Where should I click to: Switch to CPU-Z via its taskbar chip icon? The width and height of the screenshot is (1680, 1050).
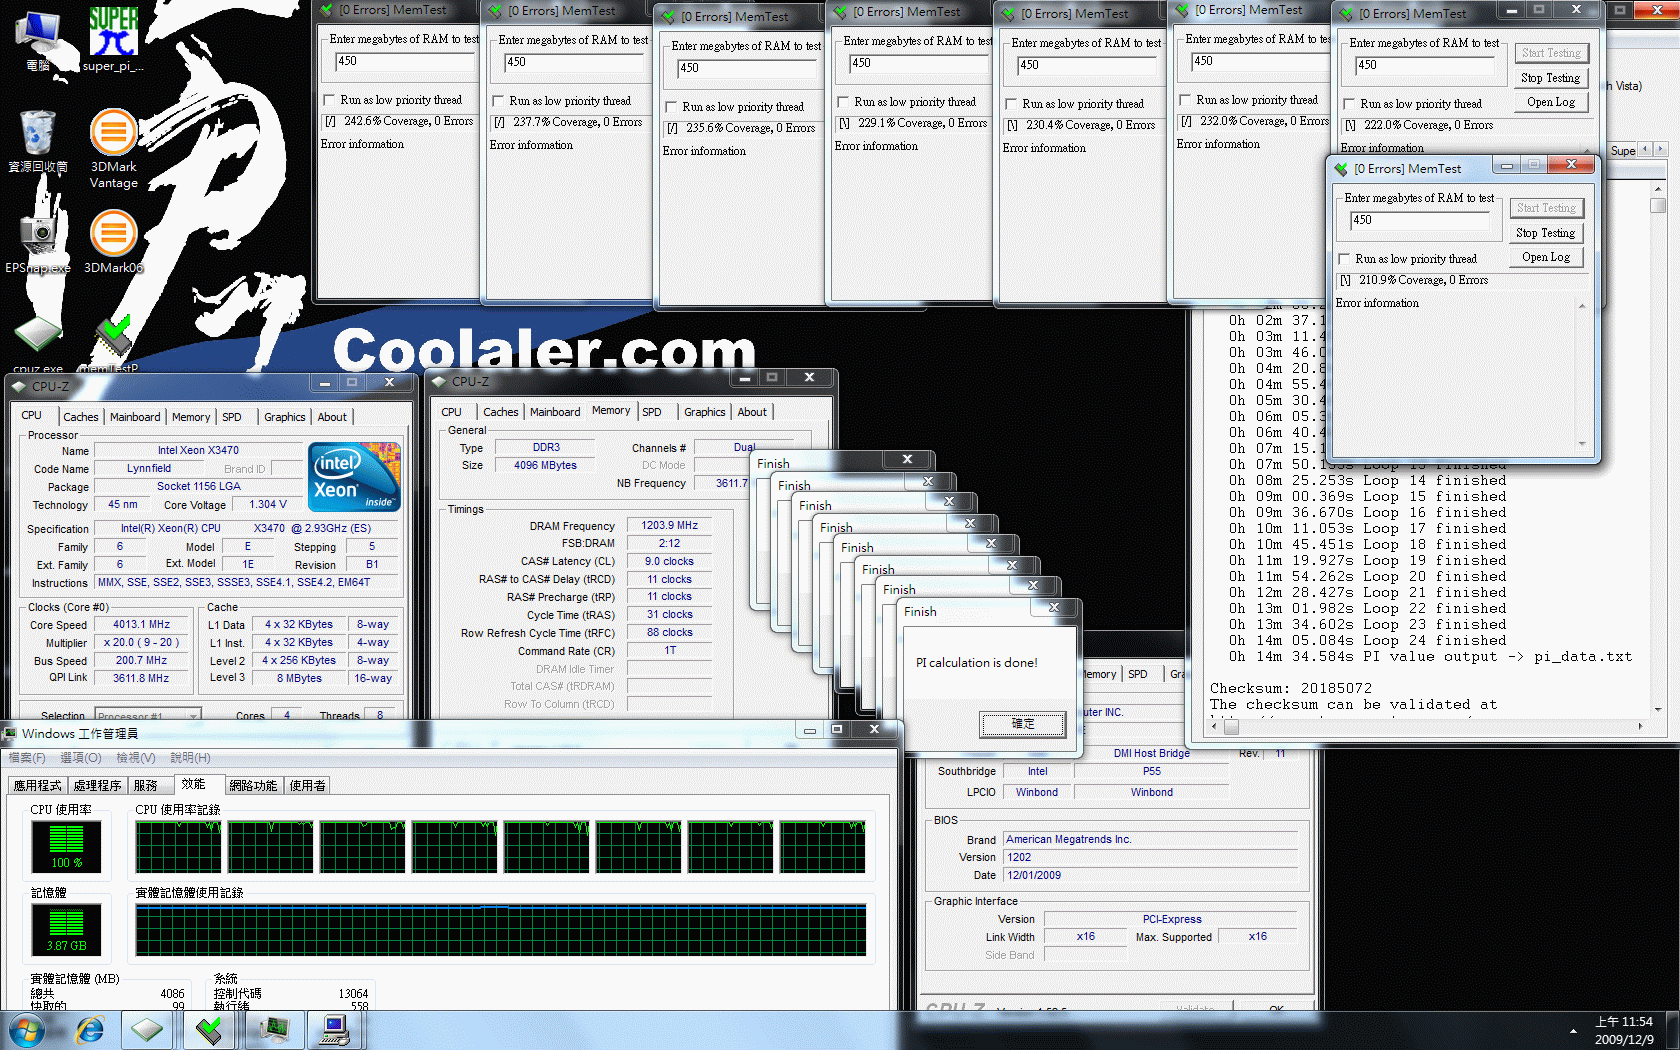[147, 1030]
